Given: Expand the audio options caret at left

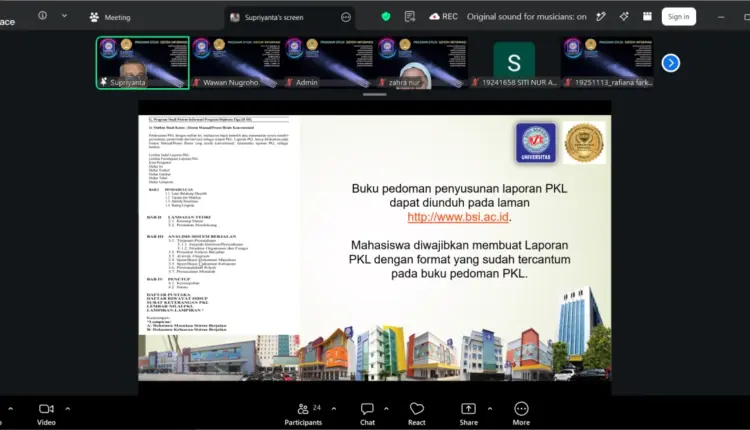Looking at the screenshot, I should (x=11, y=409).
